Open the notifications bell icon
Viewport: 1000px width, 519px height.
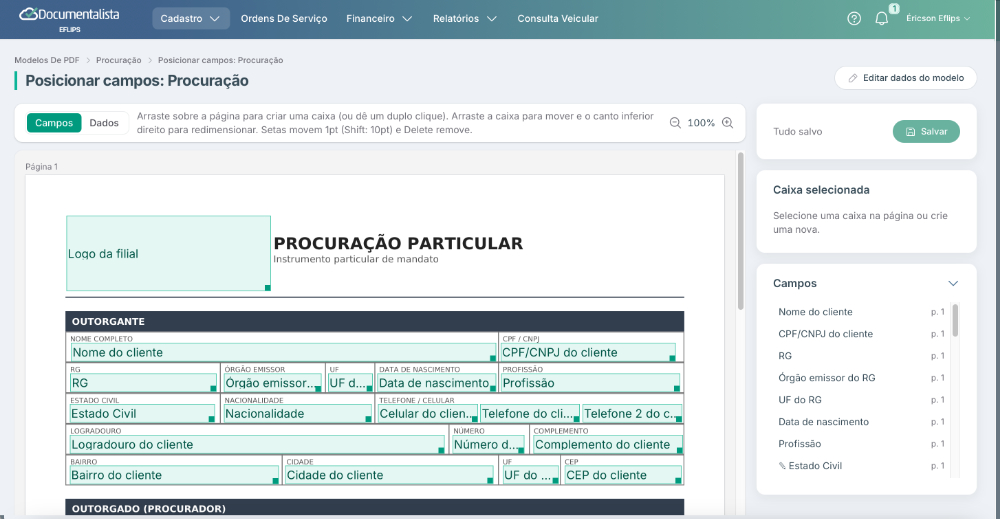point(881,18)
